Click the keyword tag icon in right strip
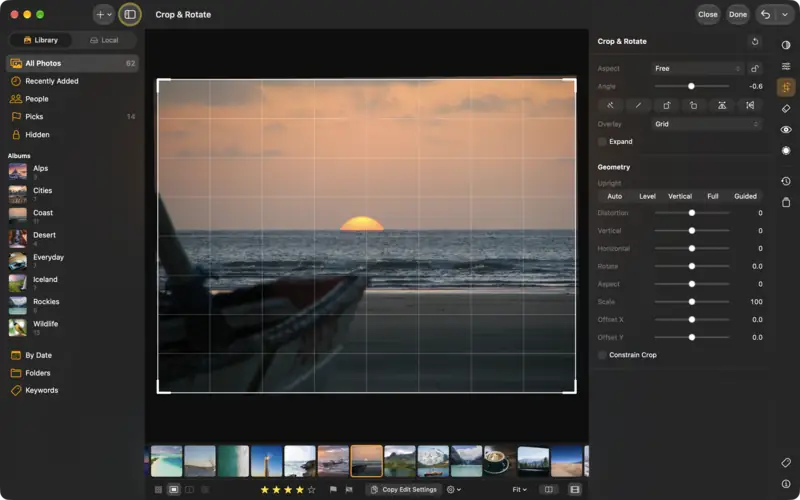800x500 pixels. click(786, 462)
